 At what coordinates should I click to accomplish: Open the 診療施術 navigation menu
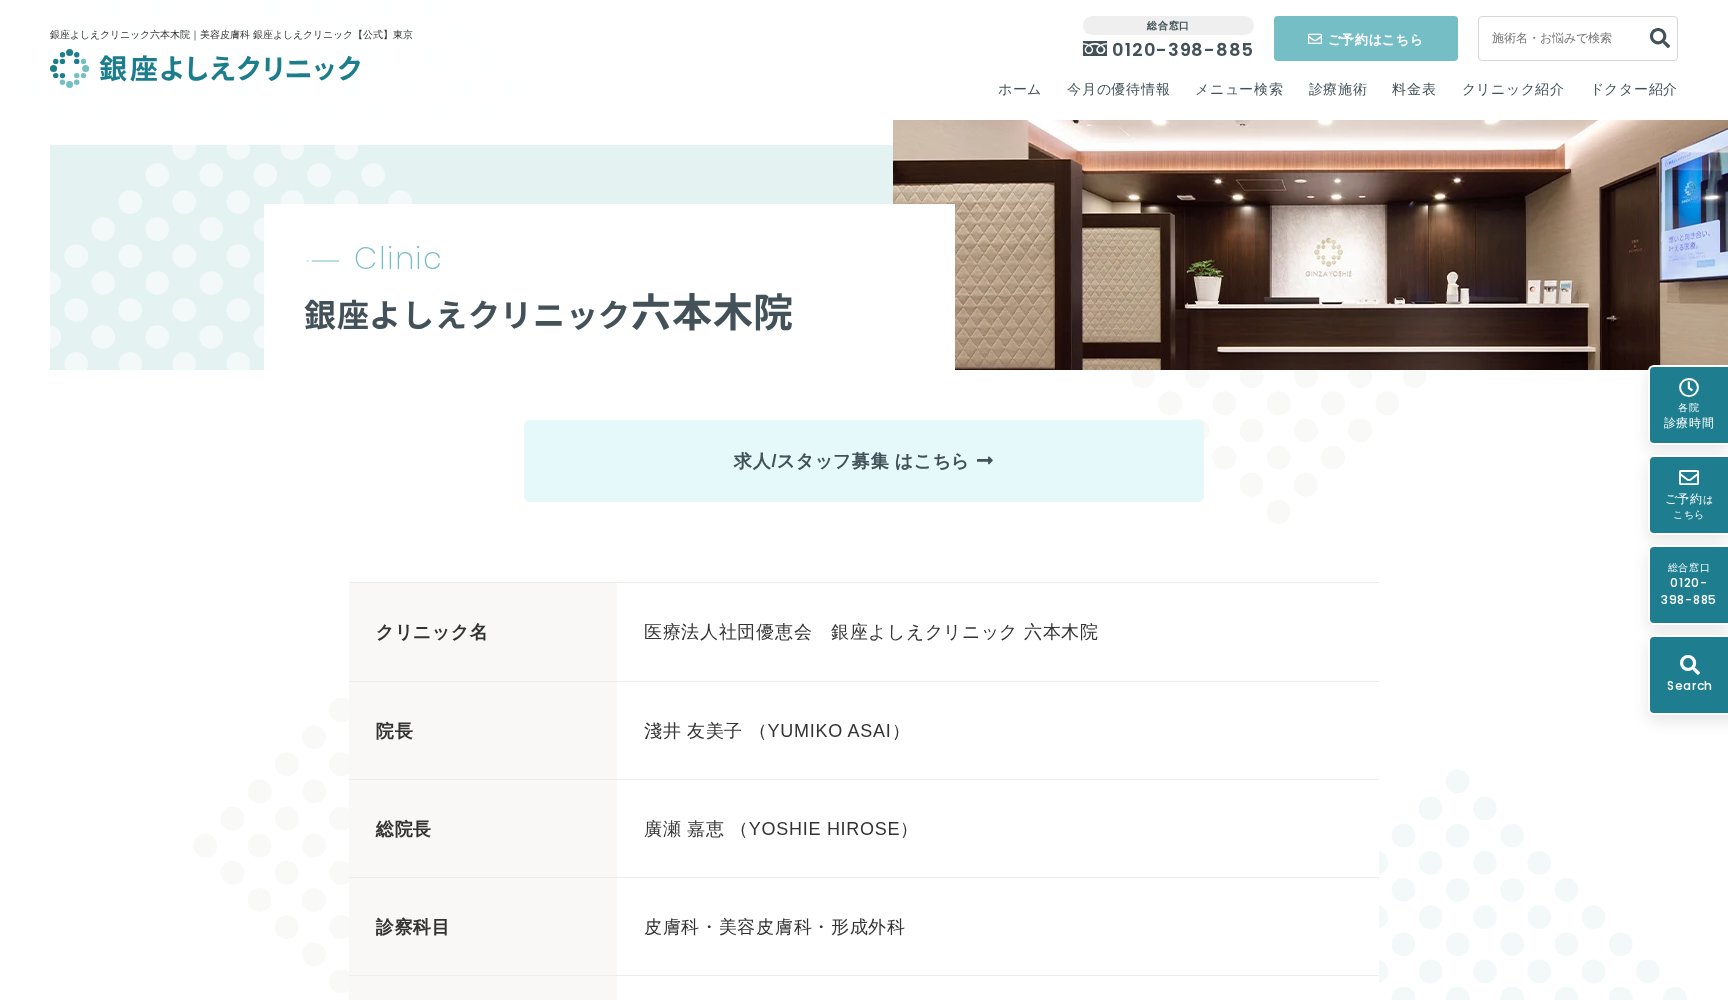tap(1336, 89)
